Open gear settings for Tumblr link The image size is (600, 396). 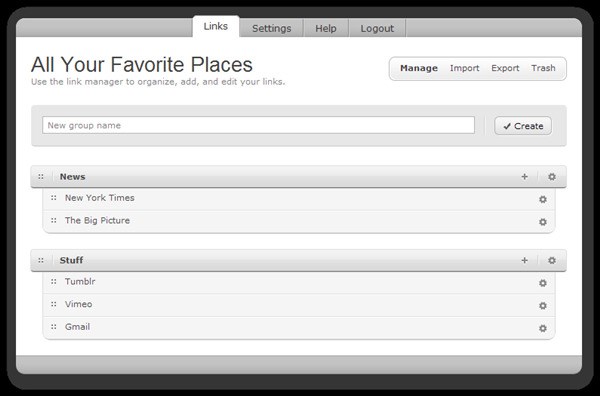click(x=543, y=283)
